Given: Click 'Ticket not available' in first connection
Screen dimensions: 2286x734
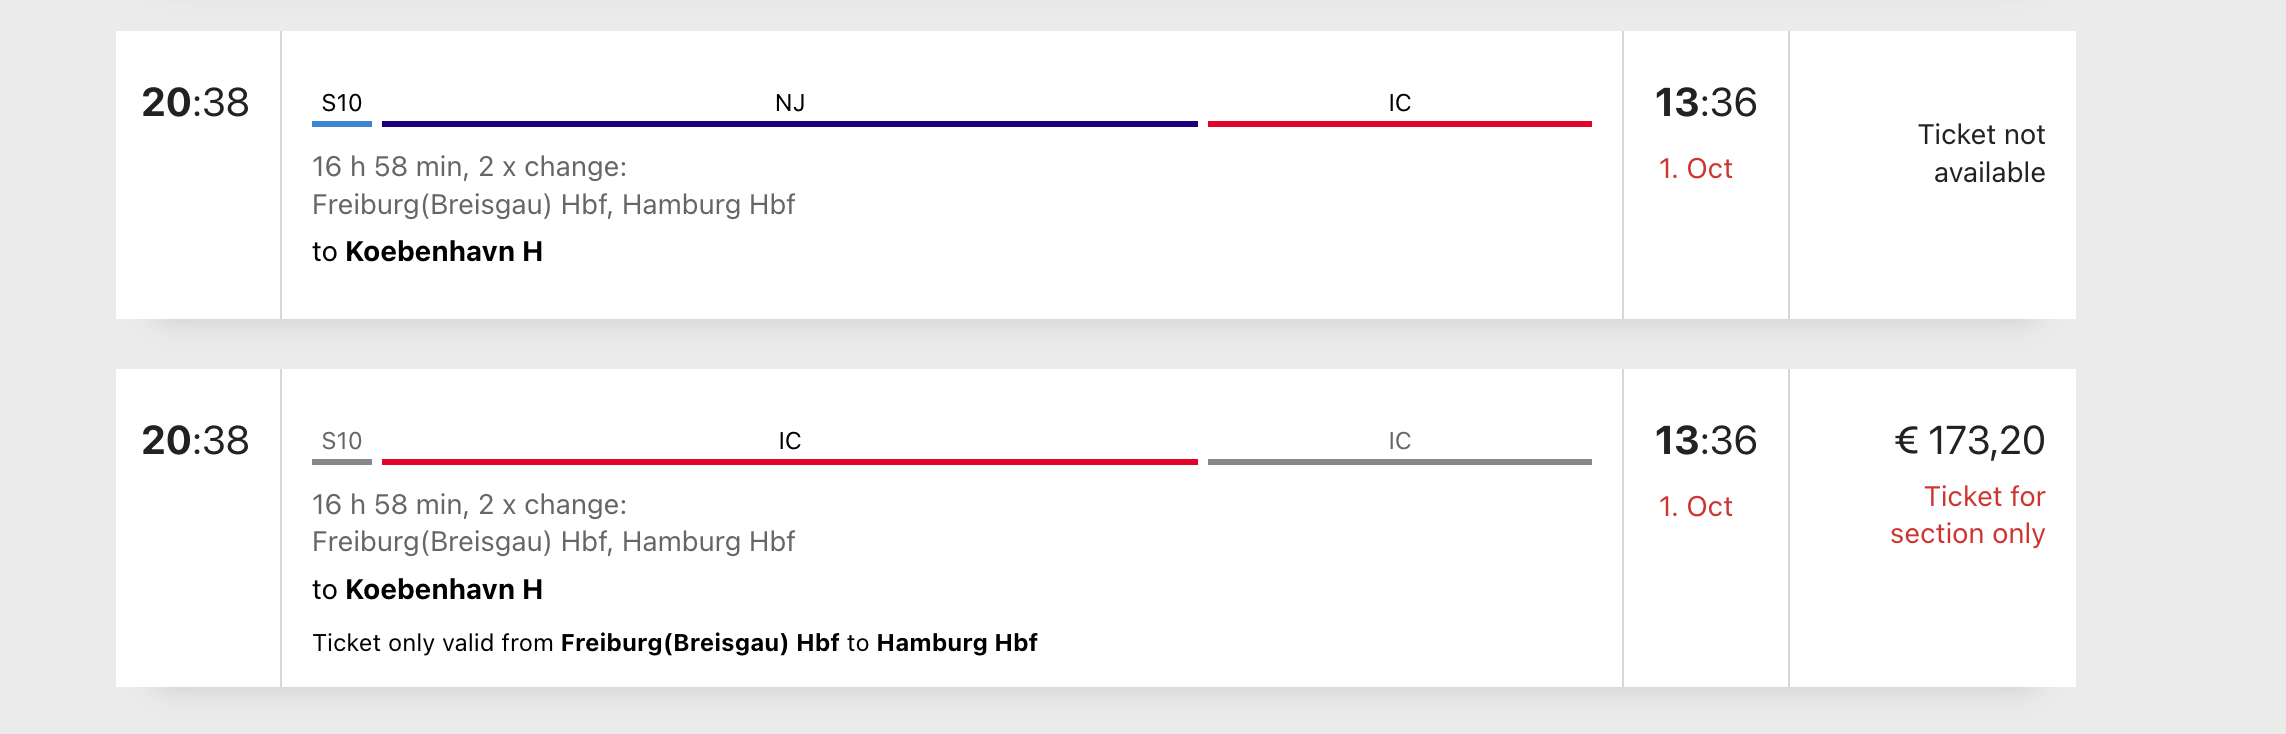Looking at the screenshot, I should (1982, 153).
